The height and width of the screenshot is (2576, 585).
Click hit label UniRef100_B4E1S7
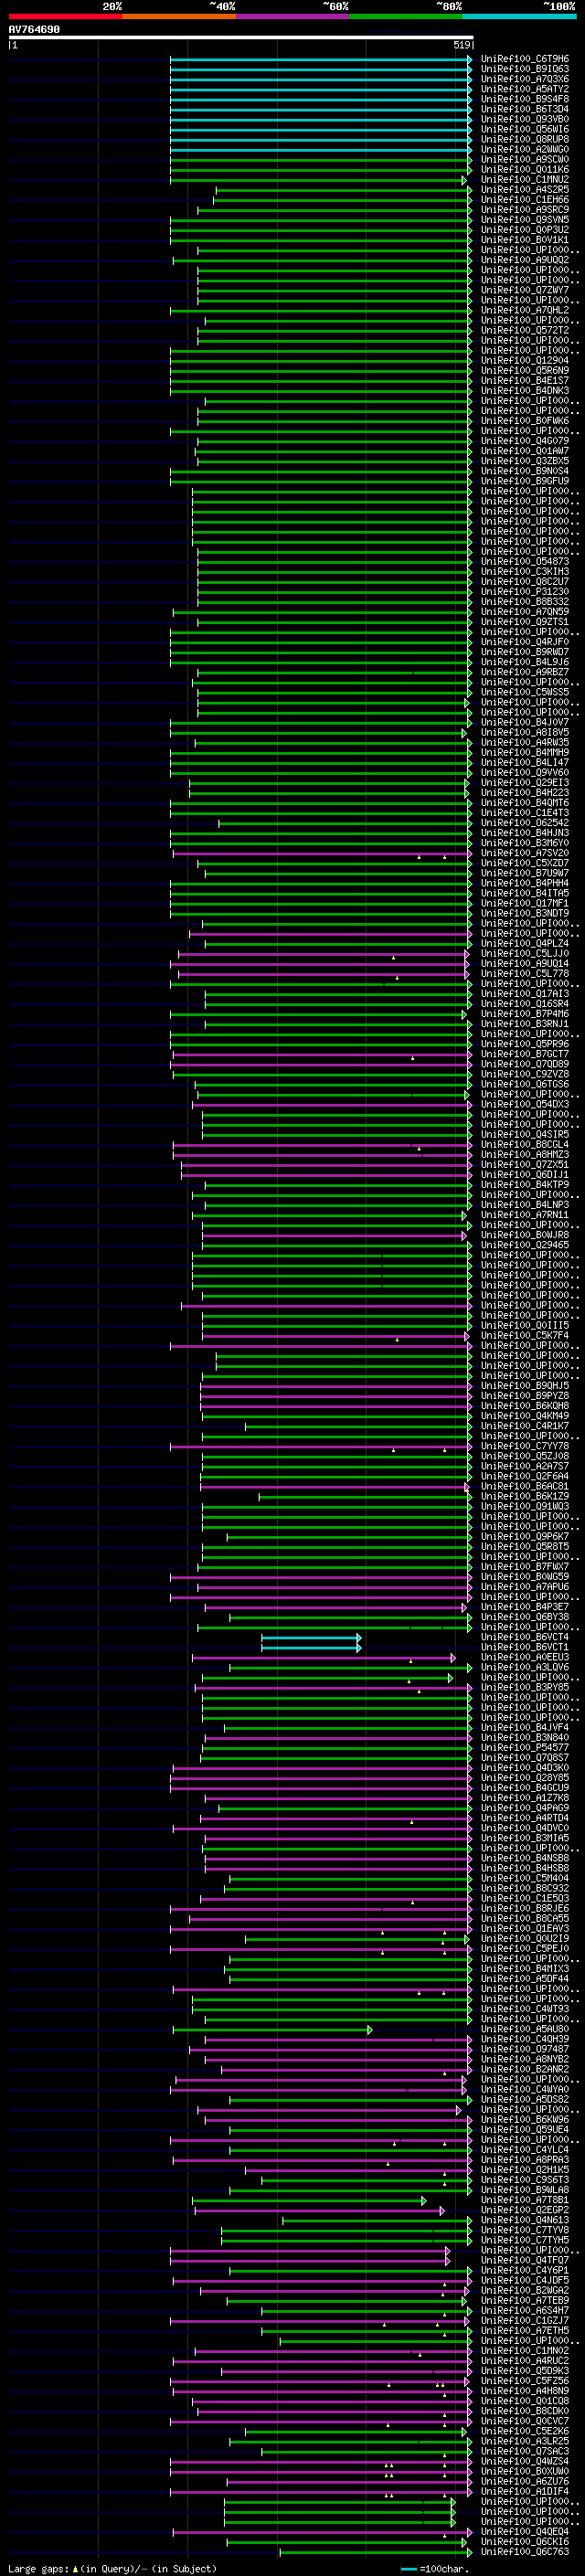[x=525, y=380]
